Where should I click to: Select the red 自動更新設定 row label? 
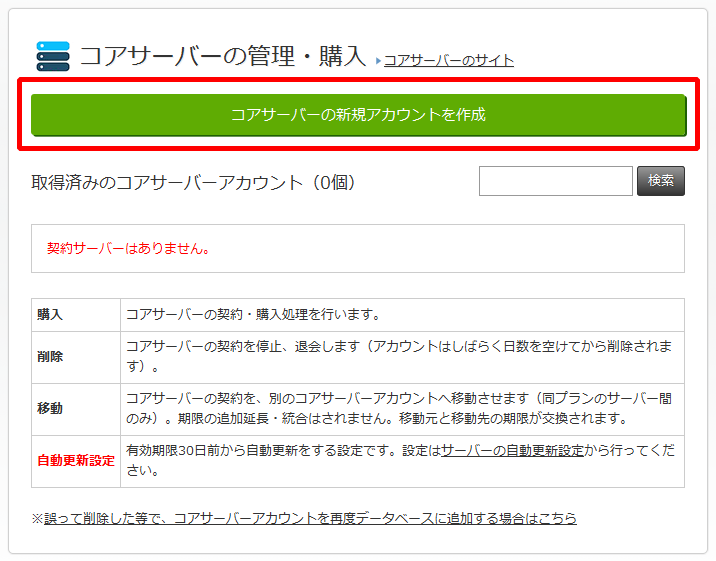click(76, 461)
